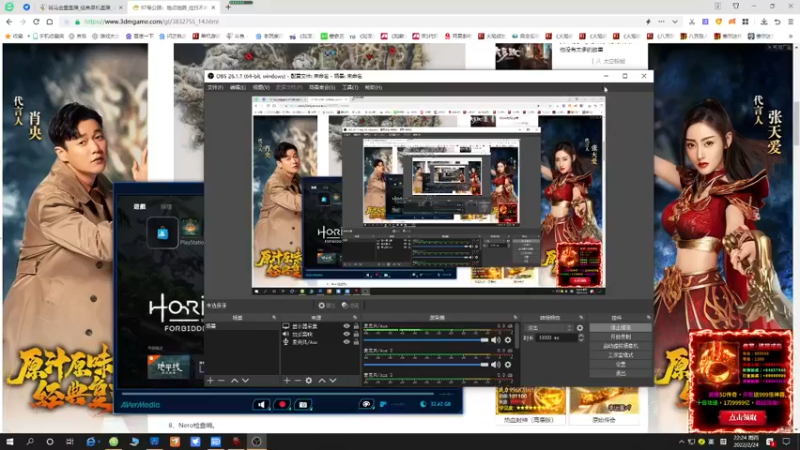Remove the selected scene with the minus icon

click(x=221, y=381)
